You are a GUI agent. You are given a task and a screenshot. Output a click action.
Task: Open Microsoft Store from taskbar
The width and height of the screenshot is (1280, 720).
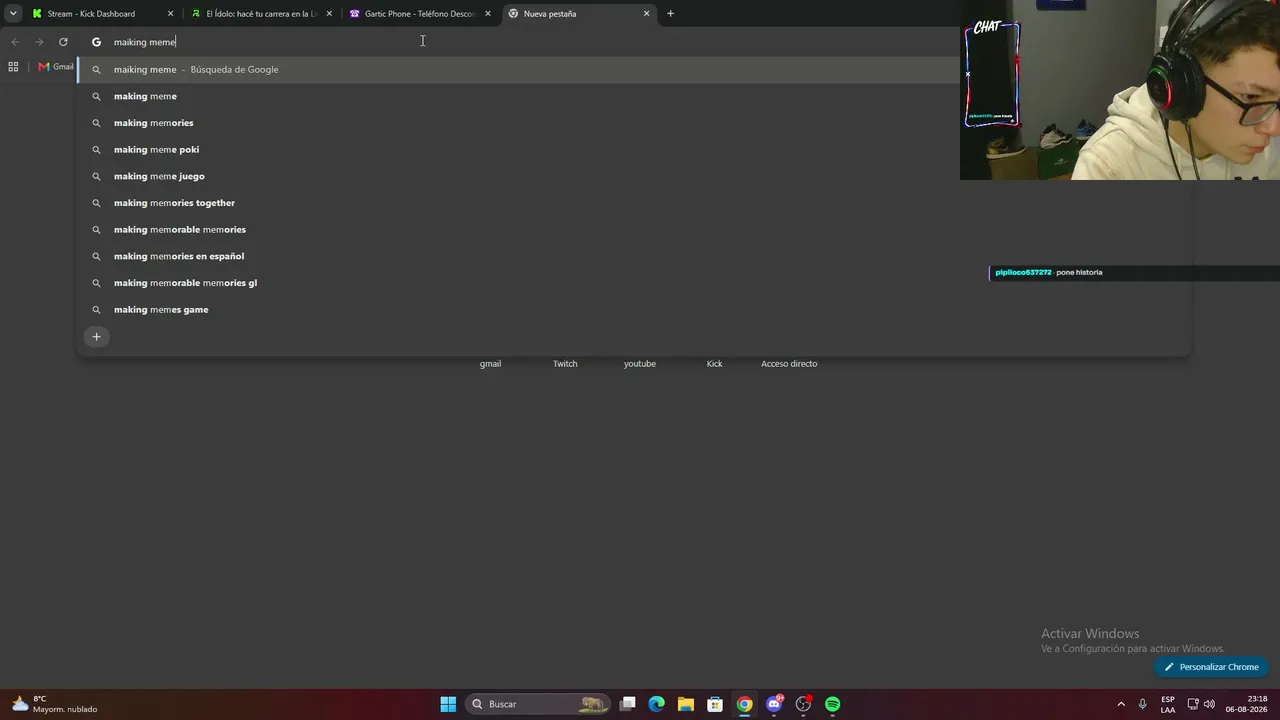click(715, 704)
